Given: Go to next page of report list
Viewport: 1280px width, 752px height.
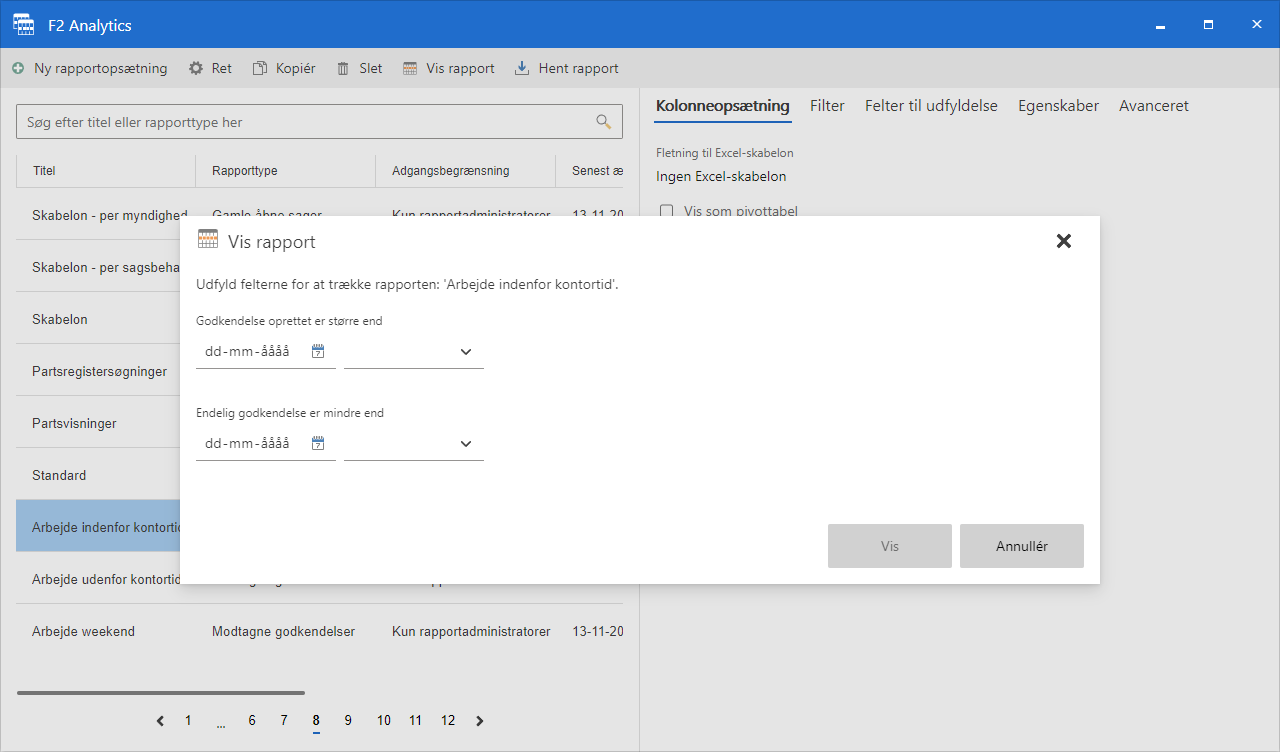Looking at the screenshot, I should tap(480, 721).
